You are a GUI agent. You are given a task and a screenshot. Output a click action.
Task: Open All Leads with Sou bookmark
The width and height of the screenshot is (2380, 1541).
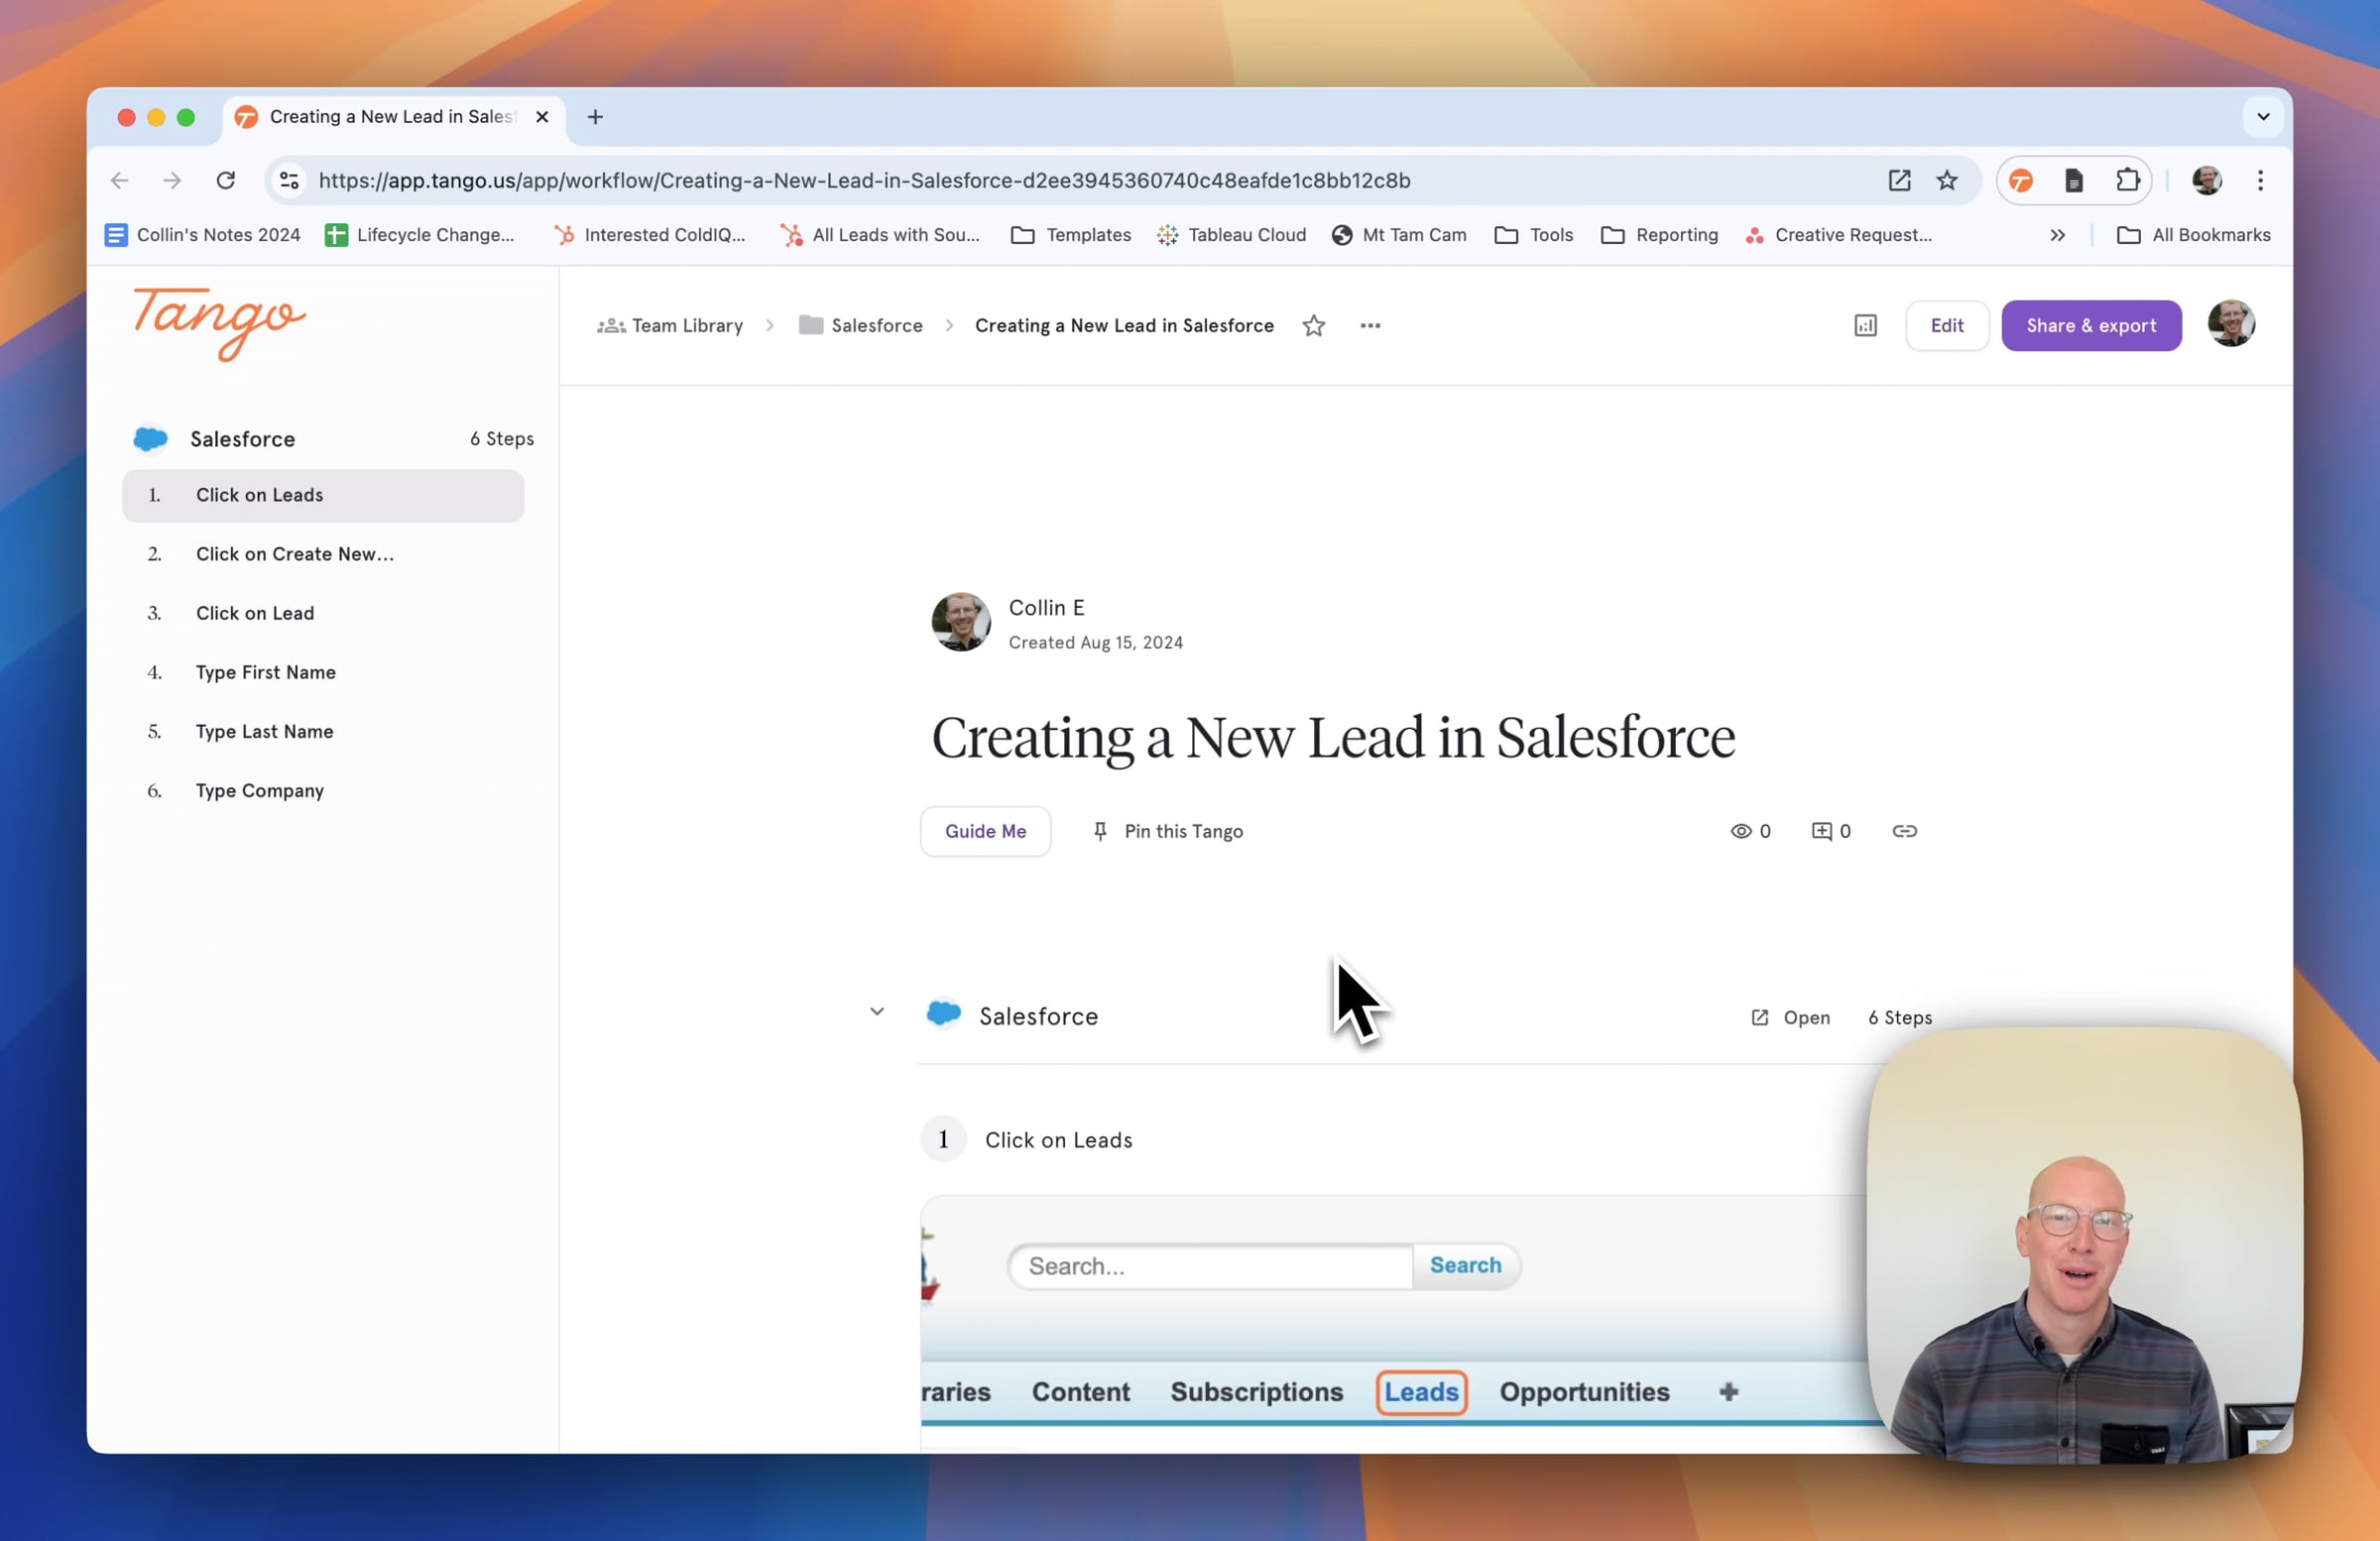point(880,235)
